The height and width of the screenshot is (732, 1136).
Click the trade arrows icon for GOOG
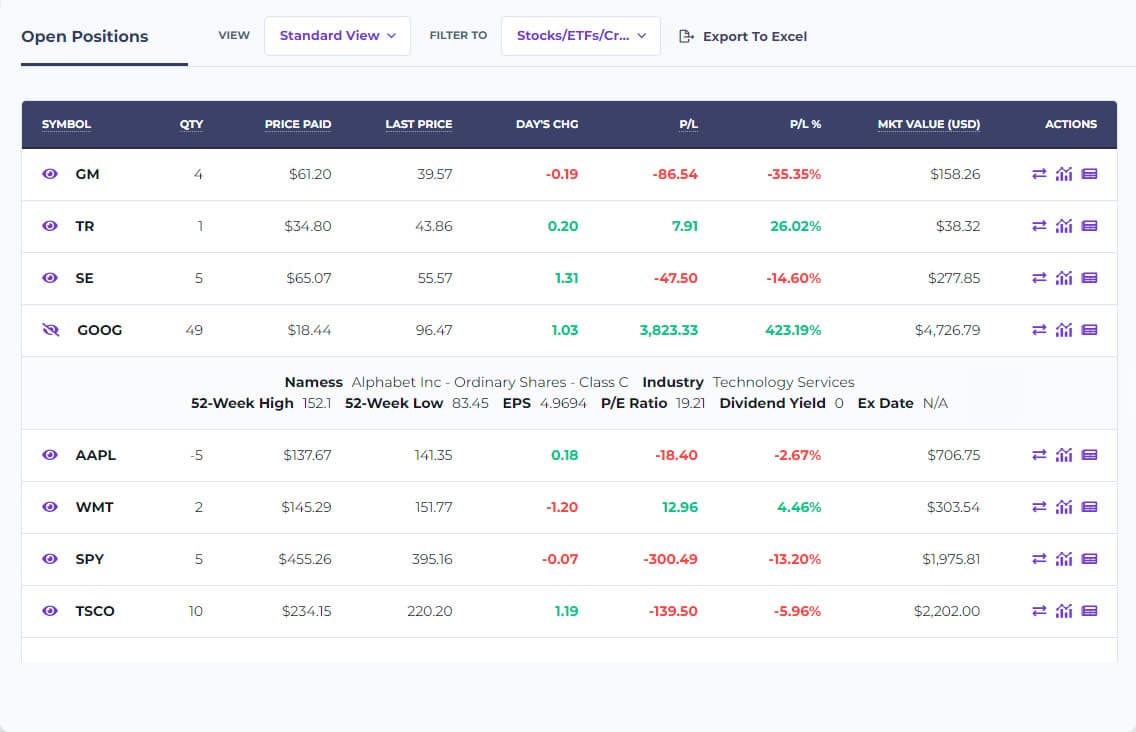[1039, 330]
